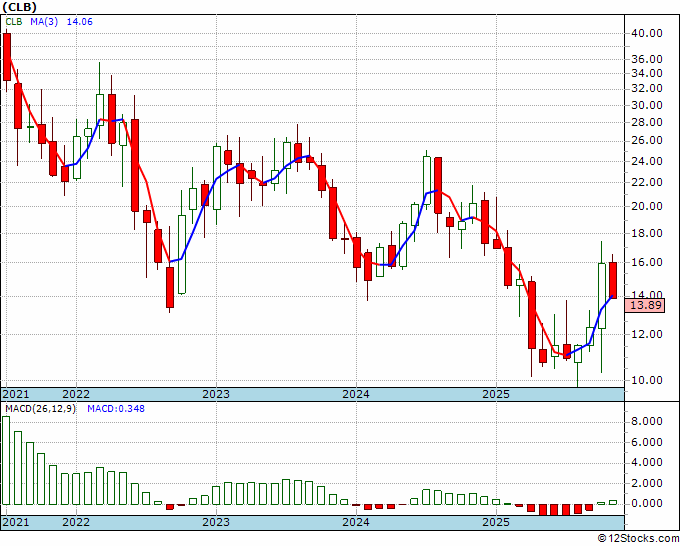
Task: Click the MA(3) indicator label
Action: pyautogui.click(x=44, y=22)
